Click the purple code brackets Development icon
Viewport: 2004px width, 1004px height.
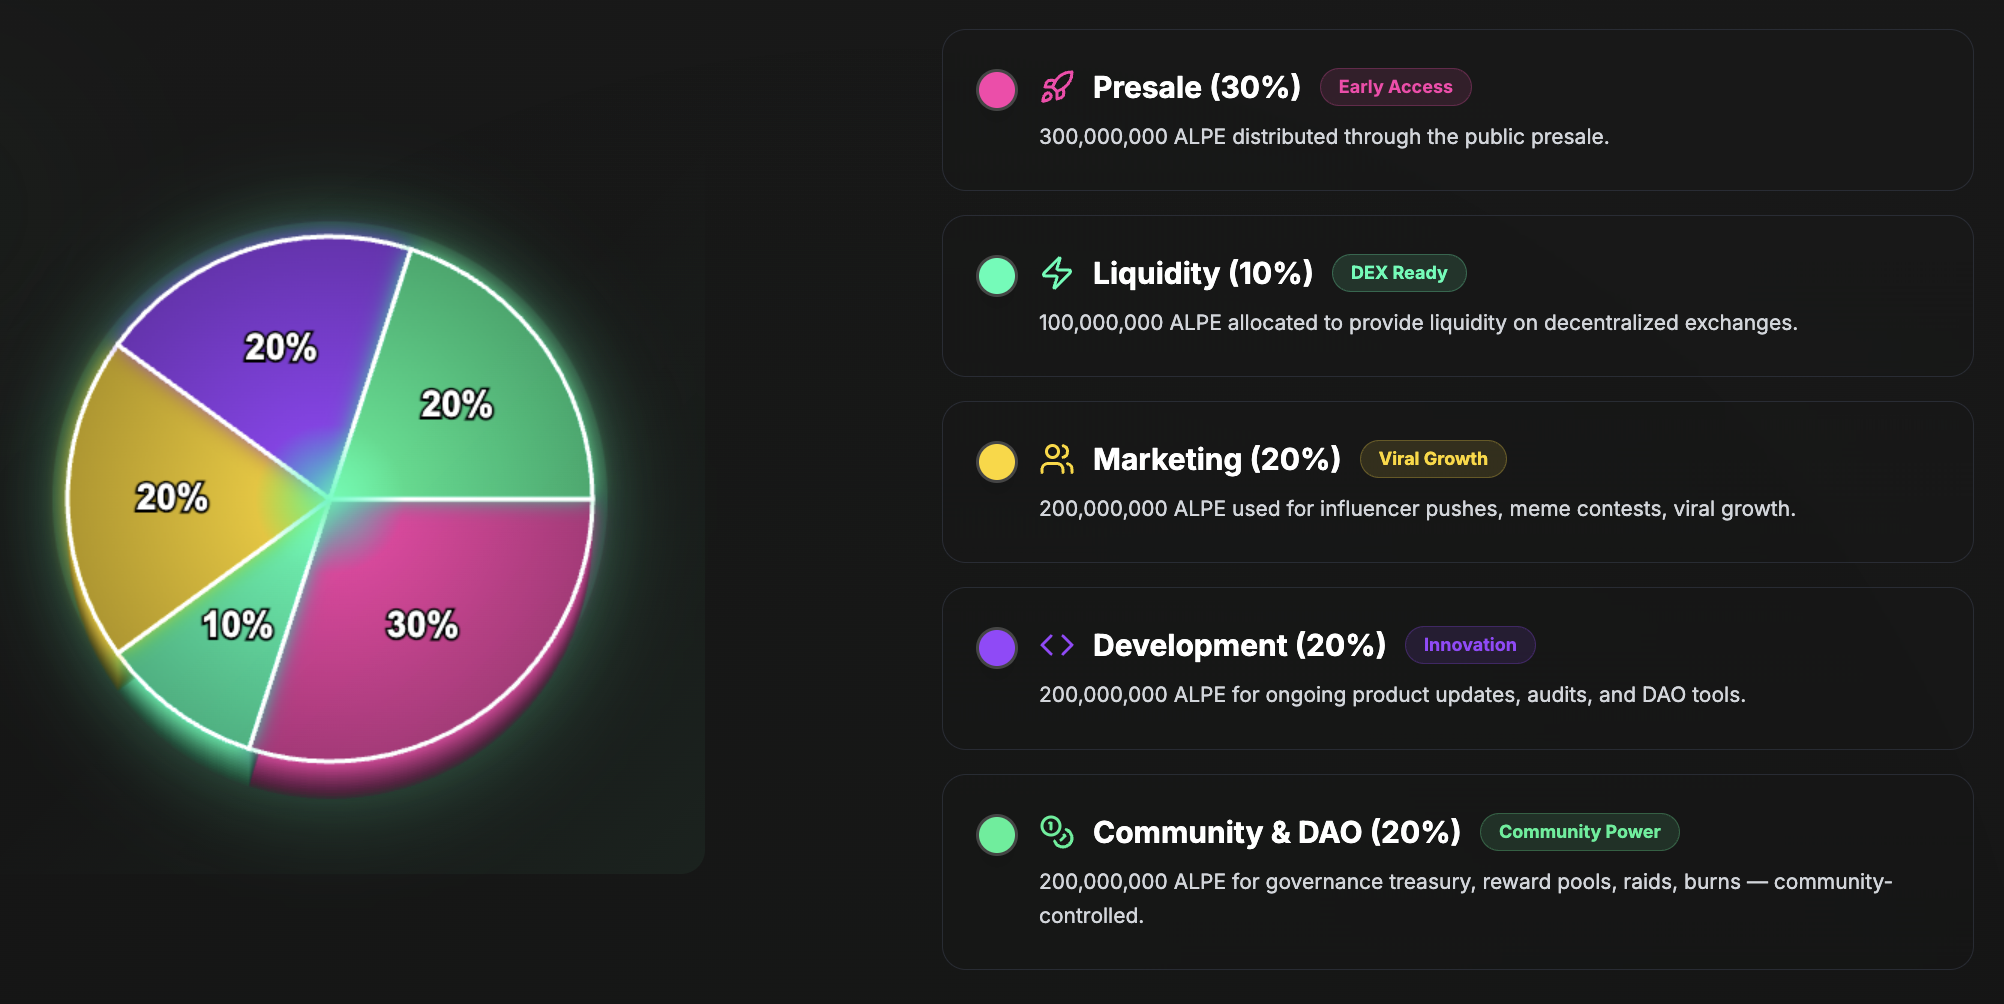point(1057,645)
